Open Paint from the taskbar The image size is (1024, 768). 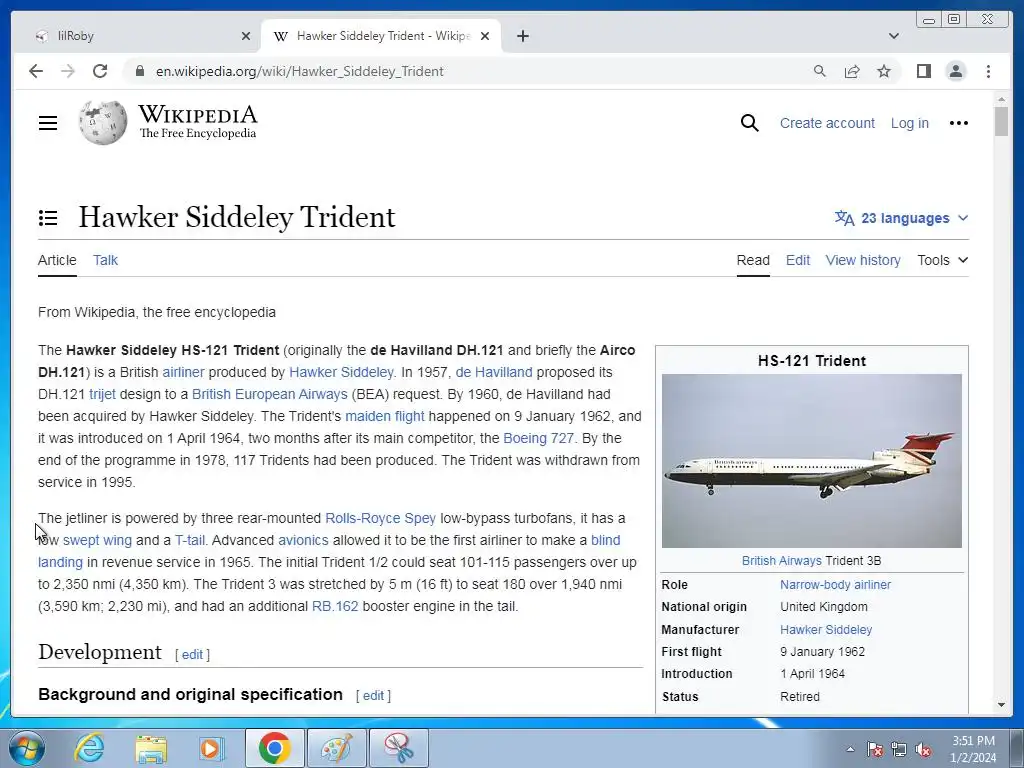pos(336,748)
